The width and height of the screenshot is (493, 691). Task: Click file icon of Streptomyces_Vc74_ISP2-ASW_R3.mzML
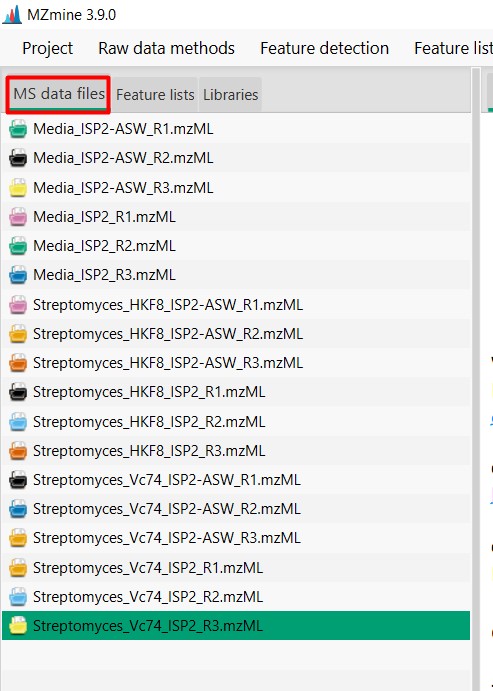(18, 538)
